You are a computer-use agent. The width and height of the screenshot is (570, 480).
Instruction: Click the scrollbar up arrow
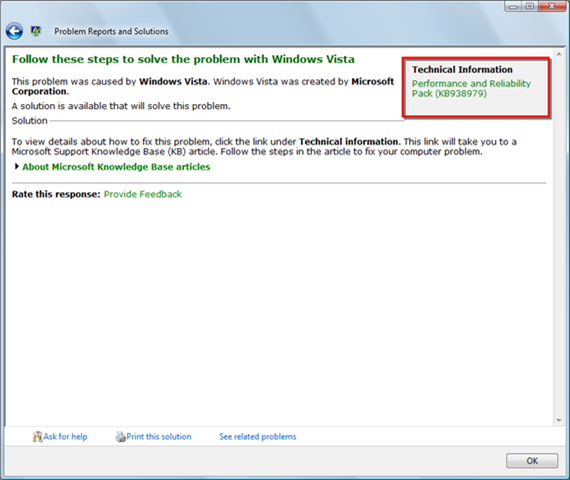(559, 54)
